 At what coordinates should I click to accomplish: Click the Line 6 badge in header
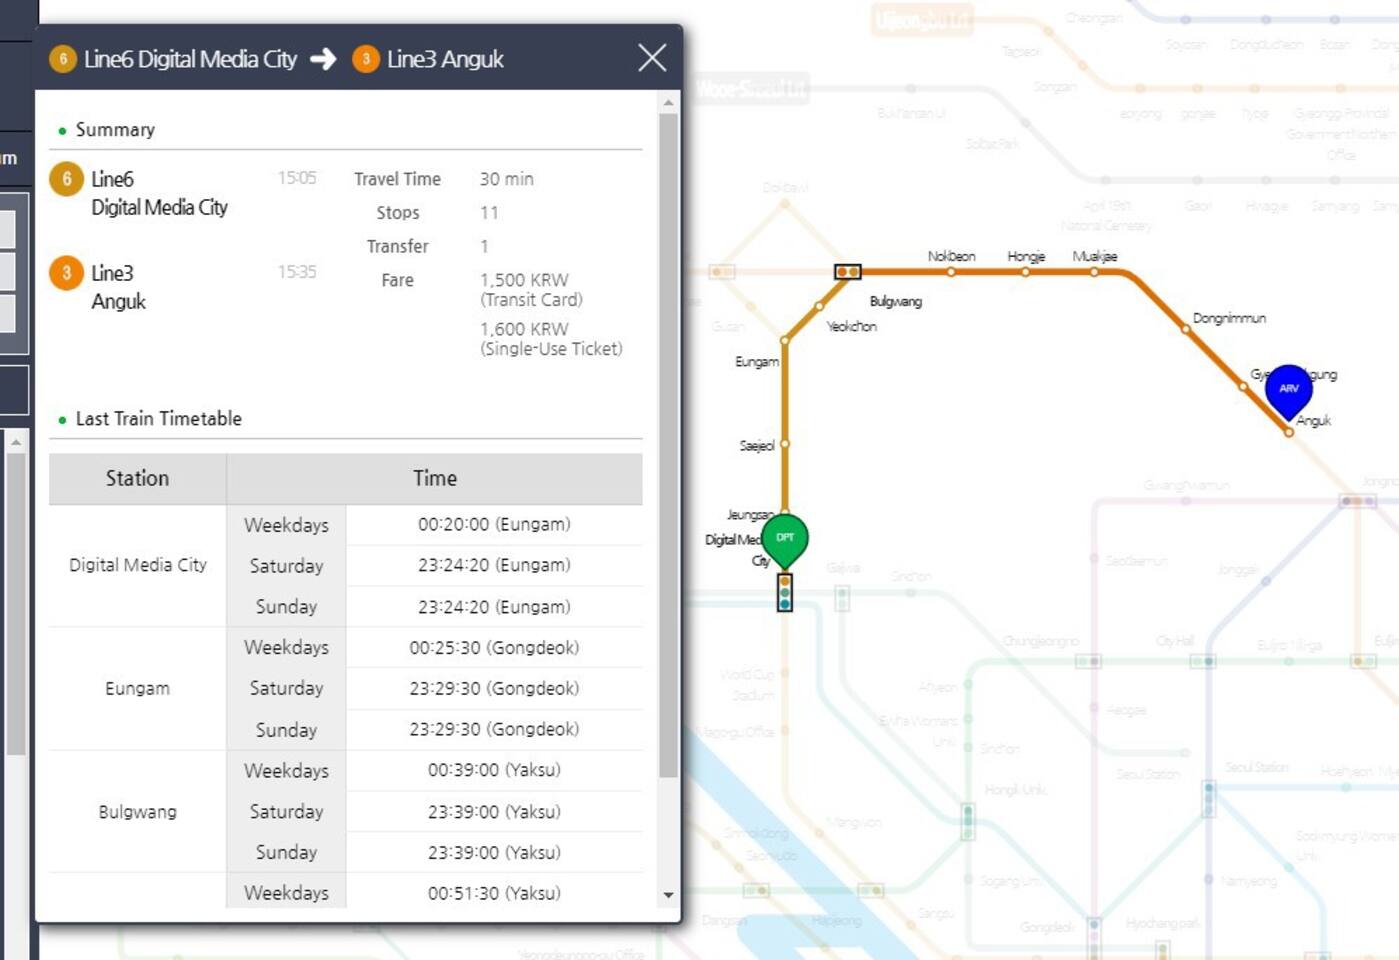(63, 59)
